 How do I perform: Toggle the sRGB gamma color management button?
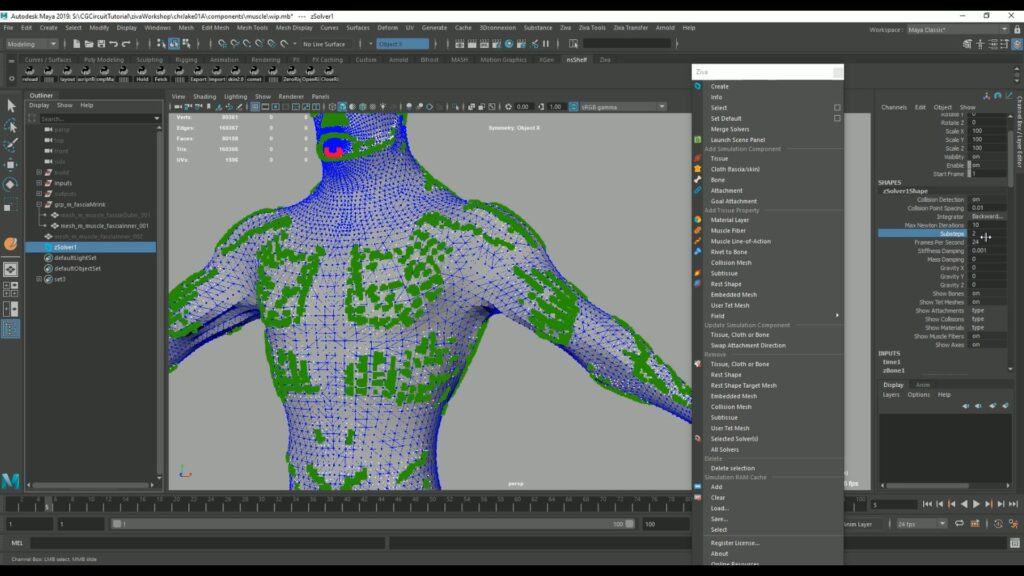click(573, 106)
